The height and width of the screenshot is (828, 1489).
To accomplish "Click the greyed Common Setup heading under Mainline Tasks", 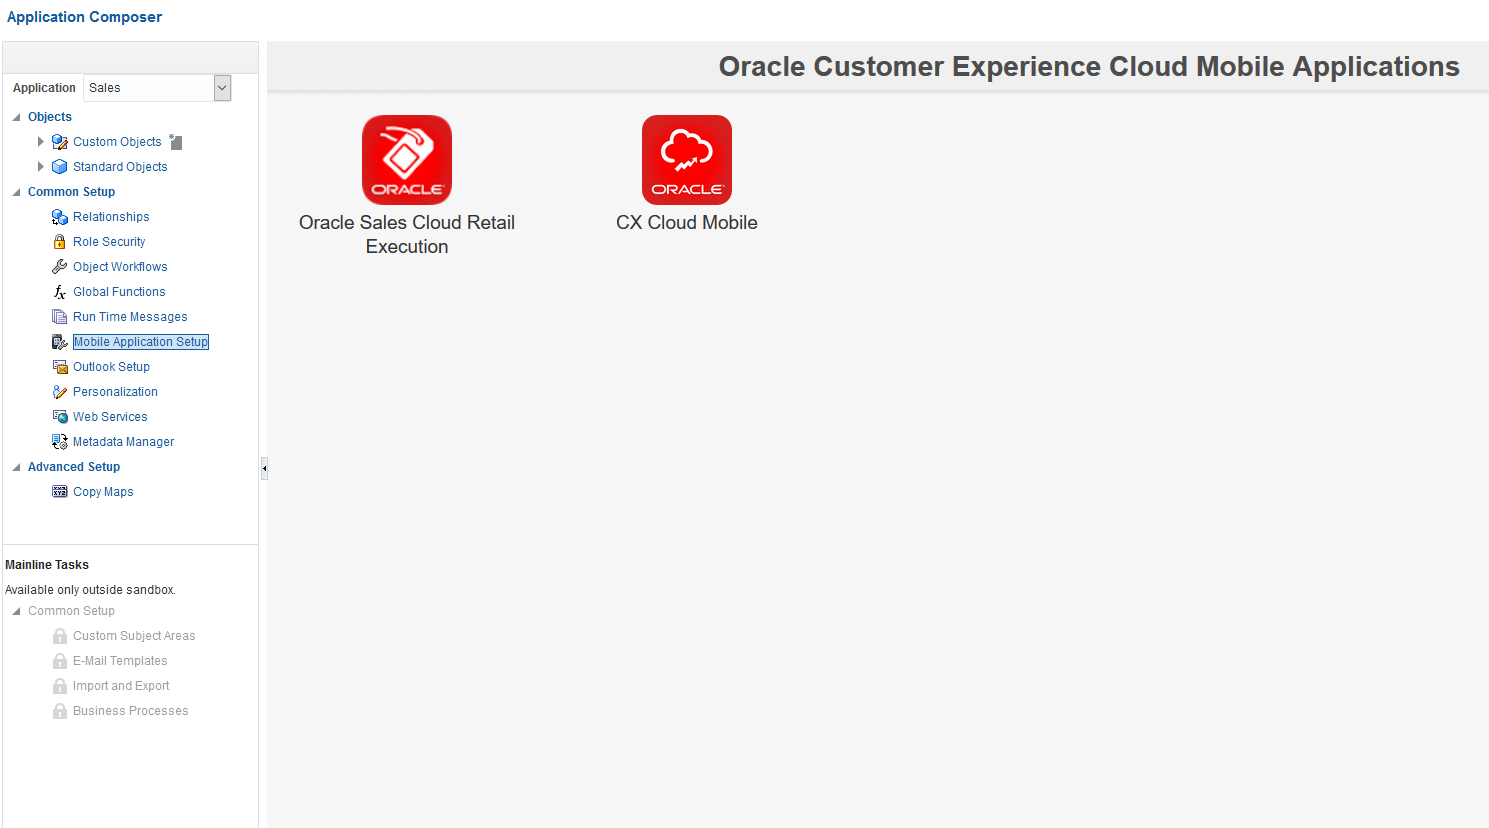I will coord(71,611).
